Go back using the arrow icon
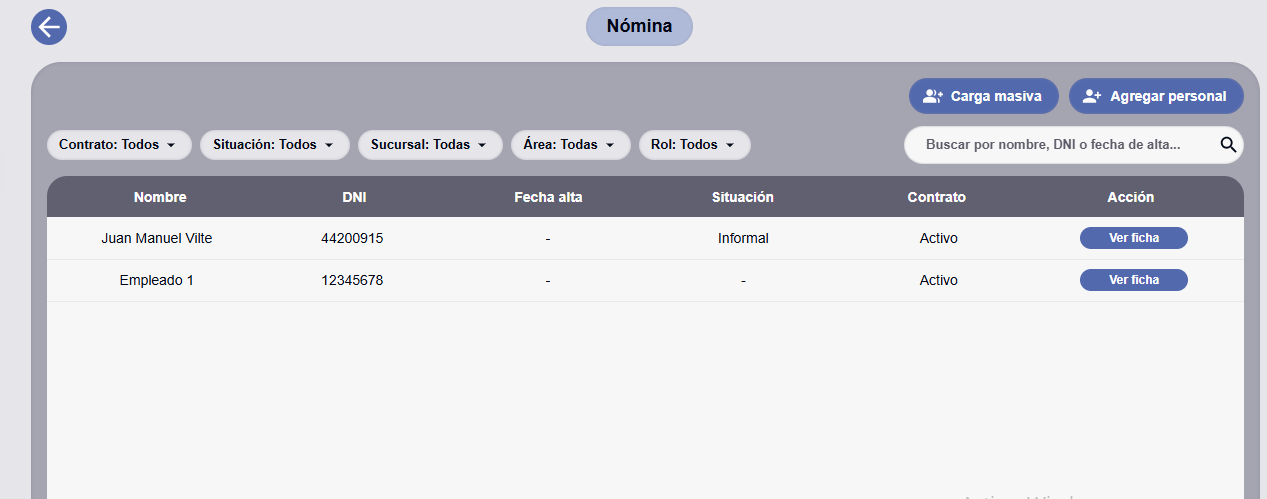The width and height of the screenshot is (1267, 499). 49,26
